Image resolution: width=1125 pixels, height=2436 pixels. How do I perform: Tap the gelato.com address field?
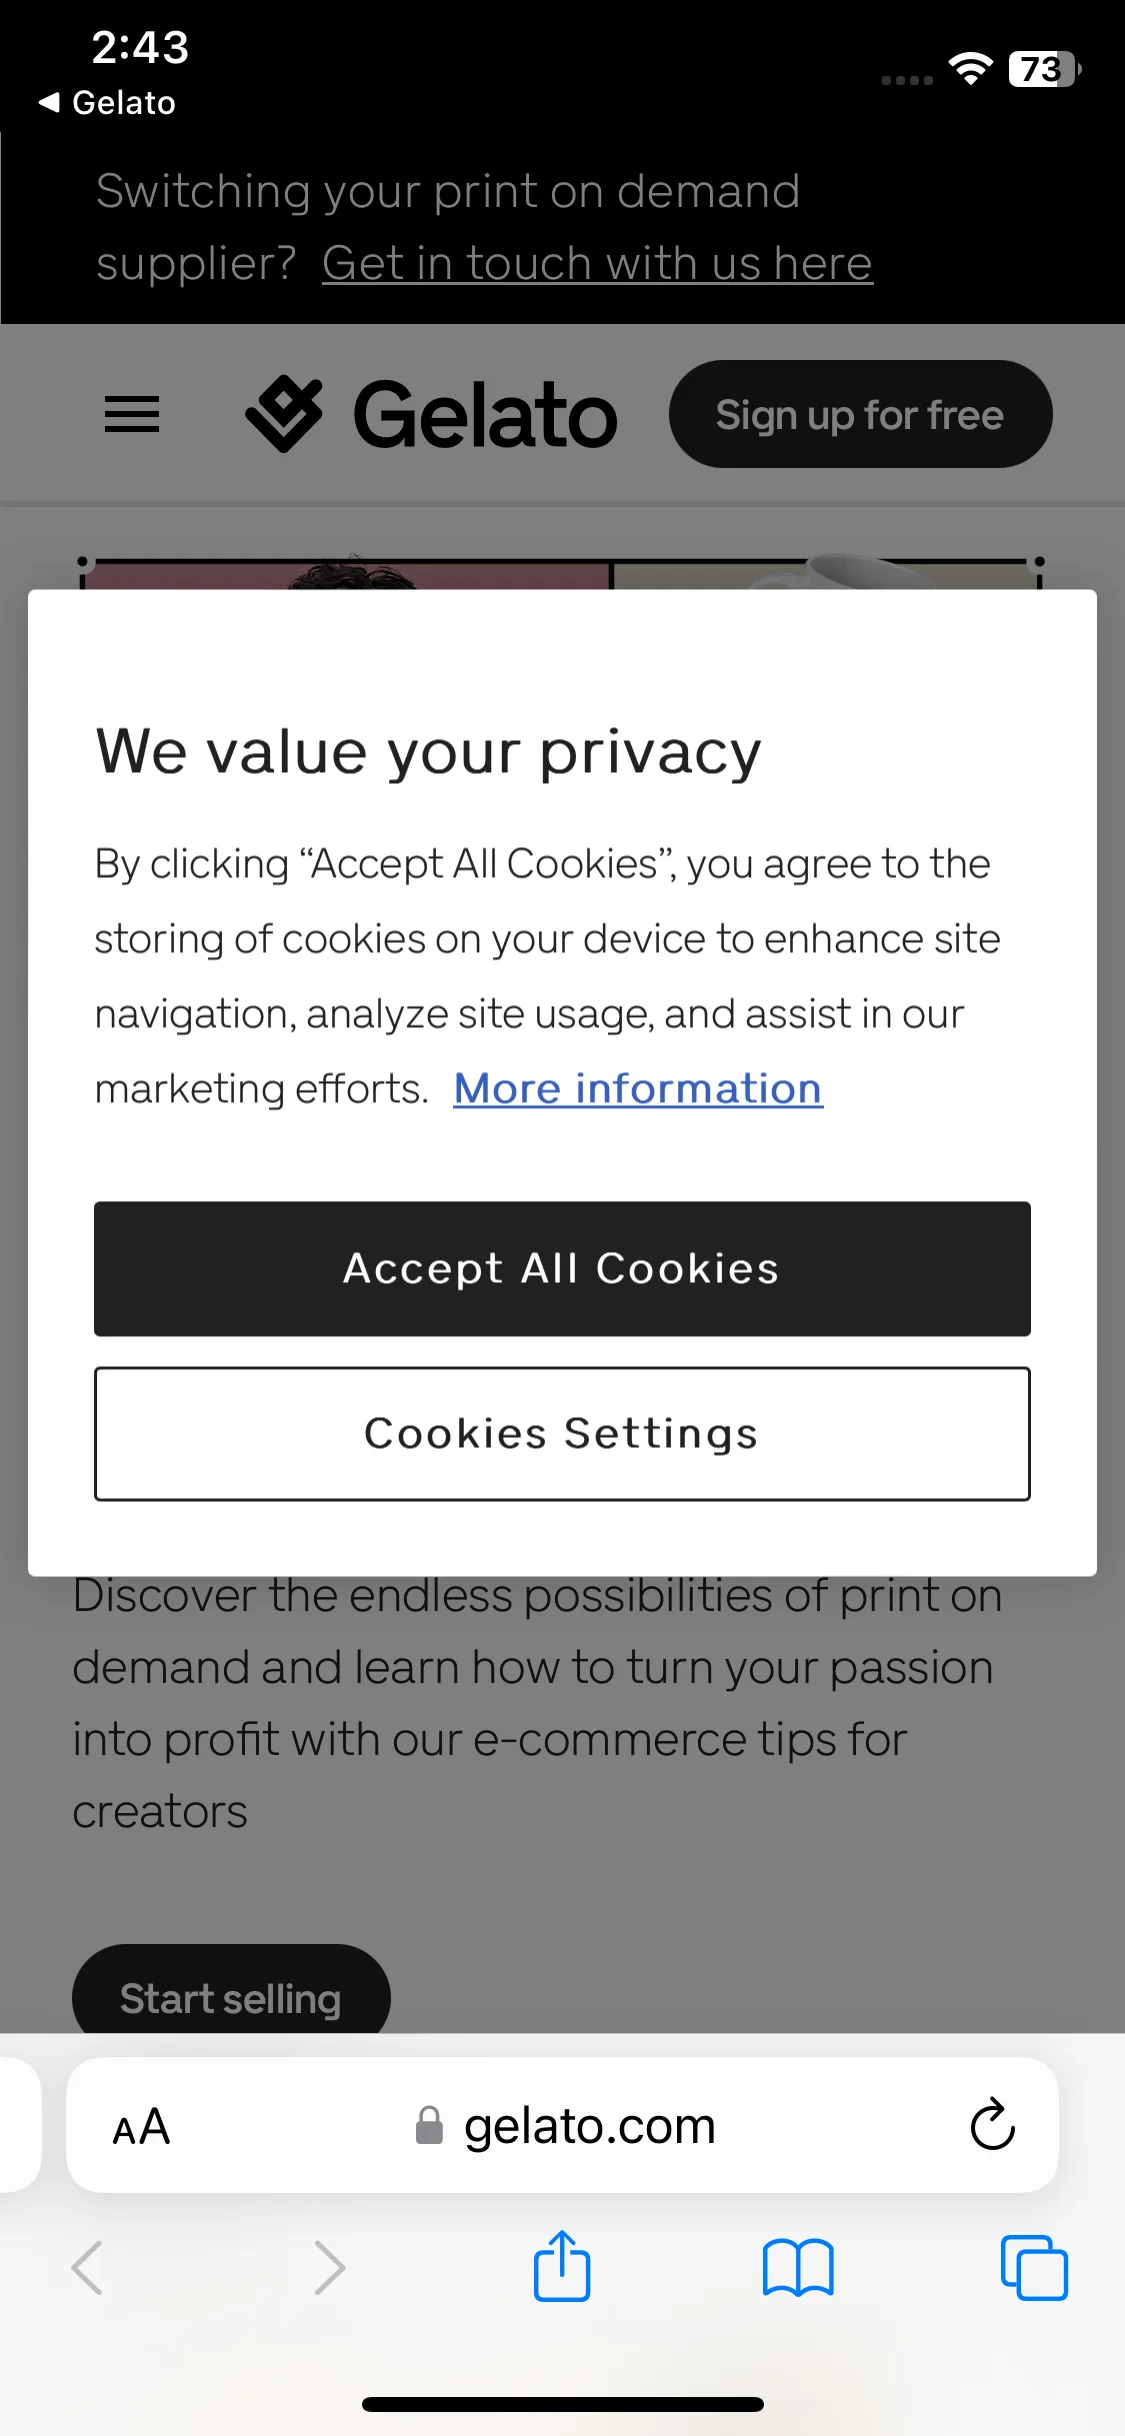click(x=562, y=2125)
